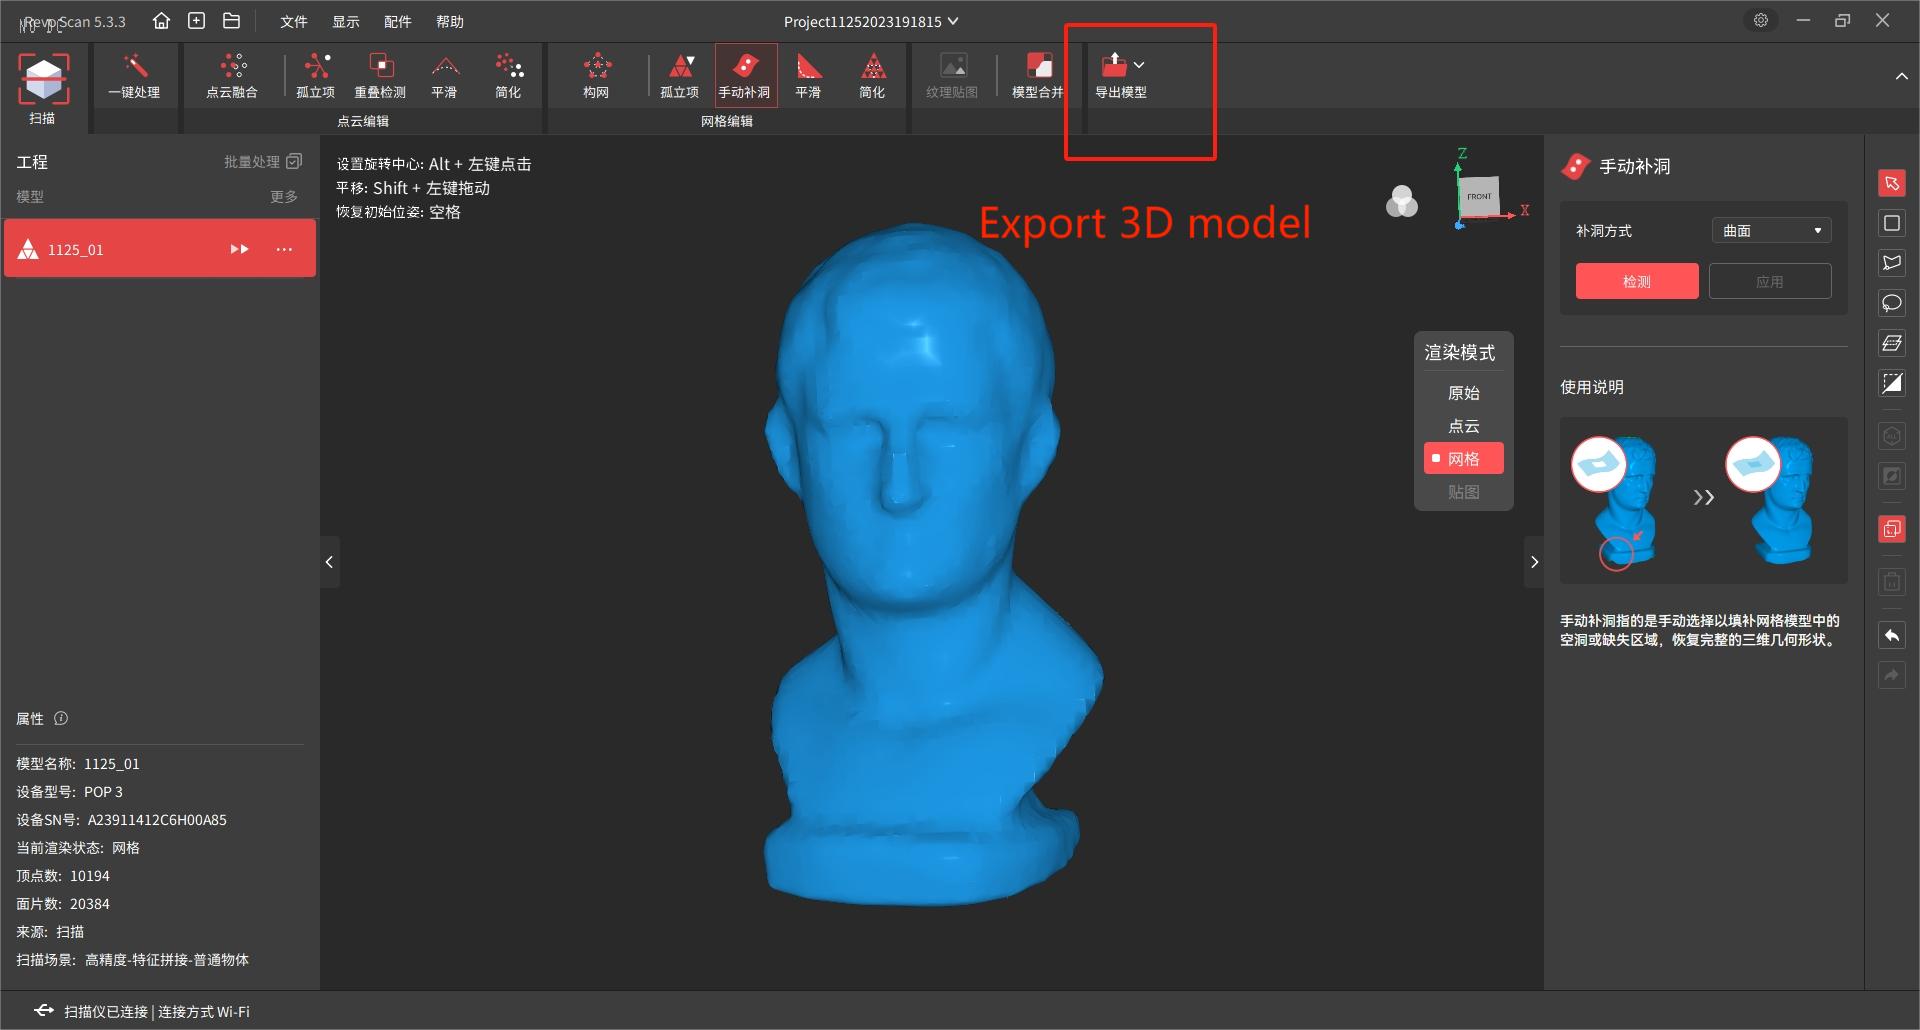Open settings gear in title bar

(x=1761, y=21)
